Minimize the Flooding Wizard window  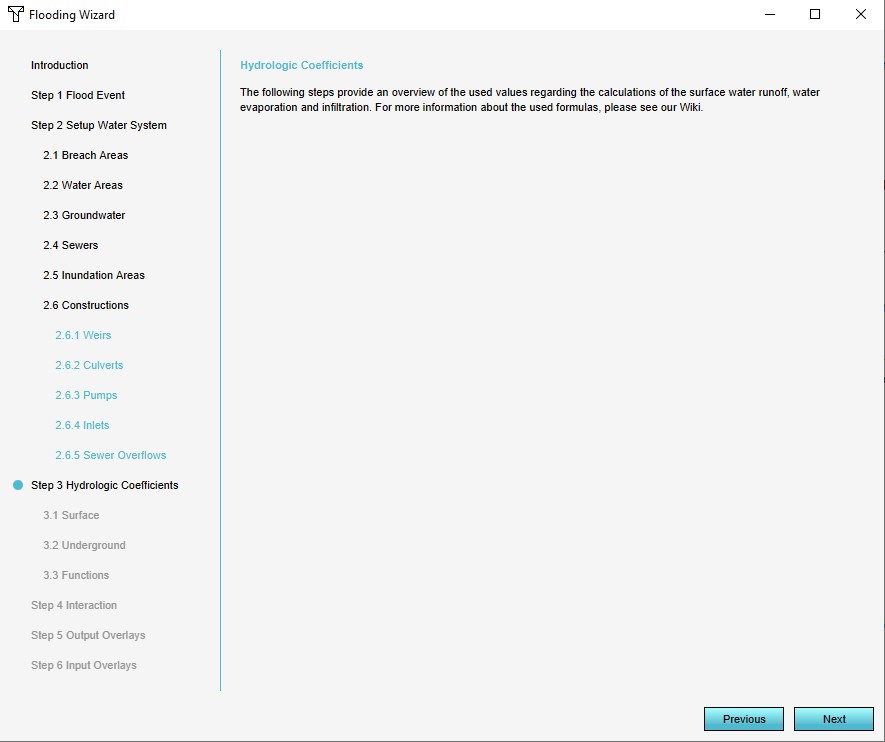point(769,15)
